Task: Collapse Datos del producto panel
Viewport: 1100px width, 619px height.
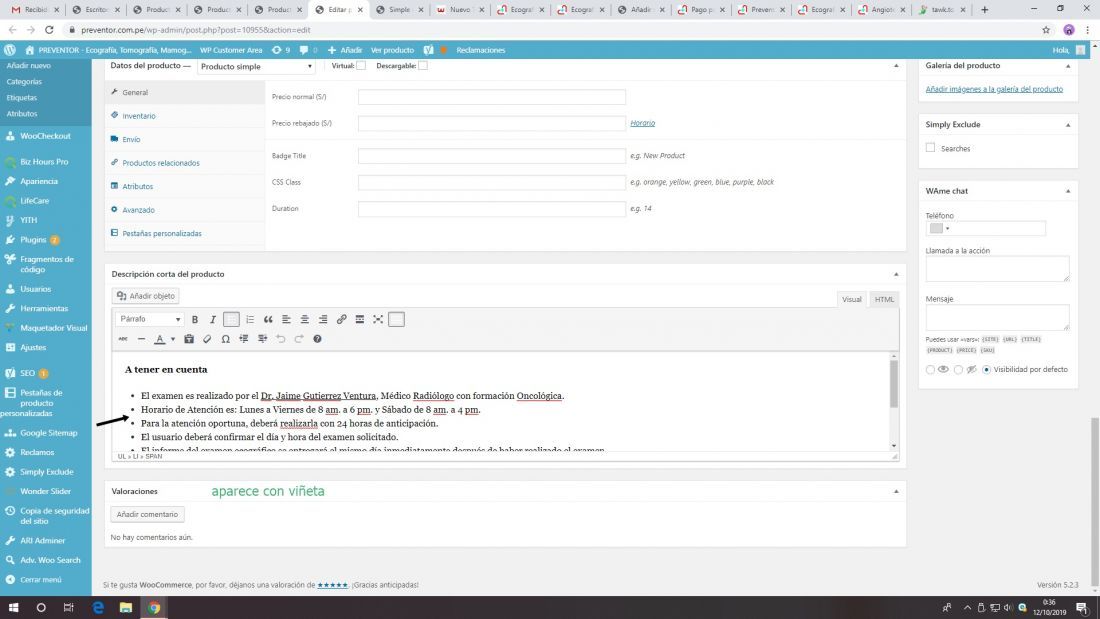Action: tap(896, 65)
